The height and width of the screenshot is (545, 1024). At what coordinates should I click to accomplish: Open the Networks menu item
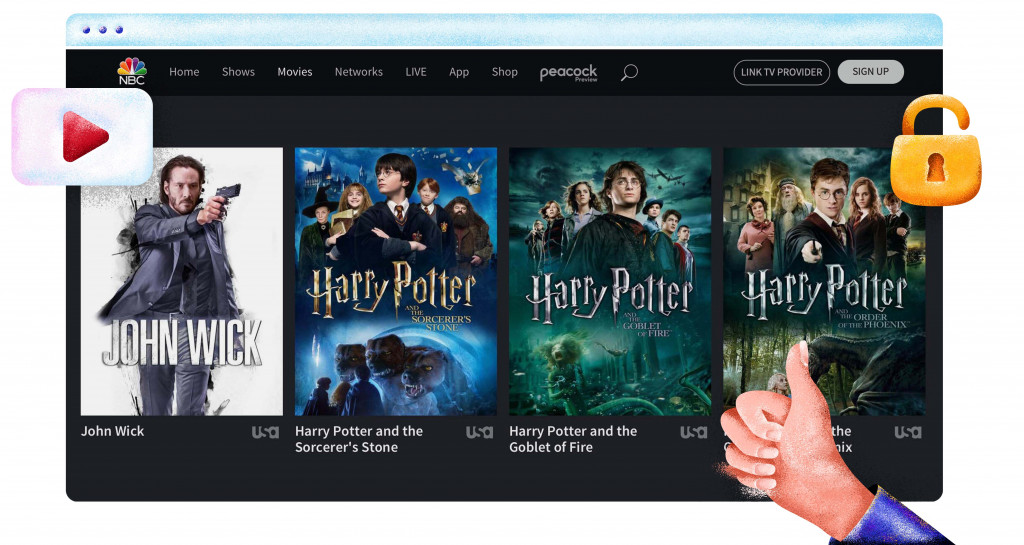359,72
